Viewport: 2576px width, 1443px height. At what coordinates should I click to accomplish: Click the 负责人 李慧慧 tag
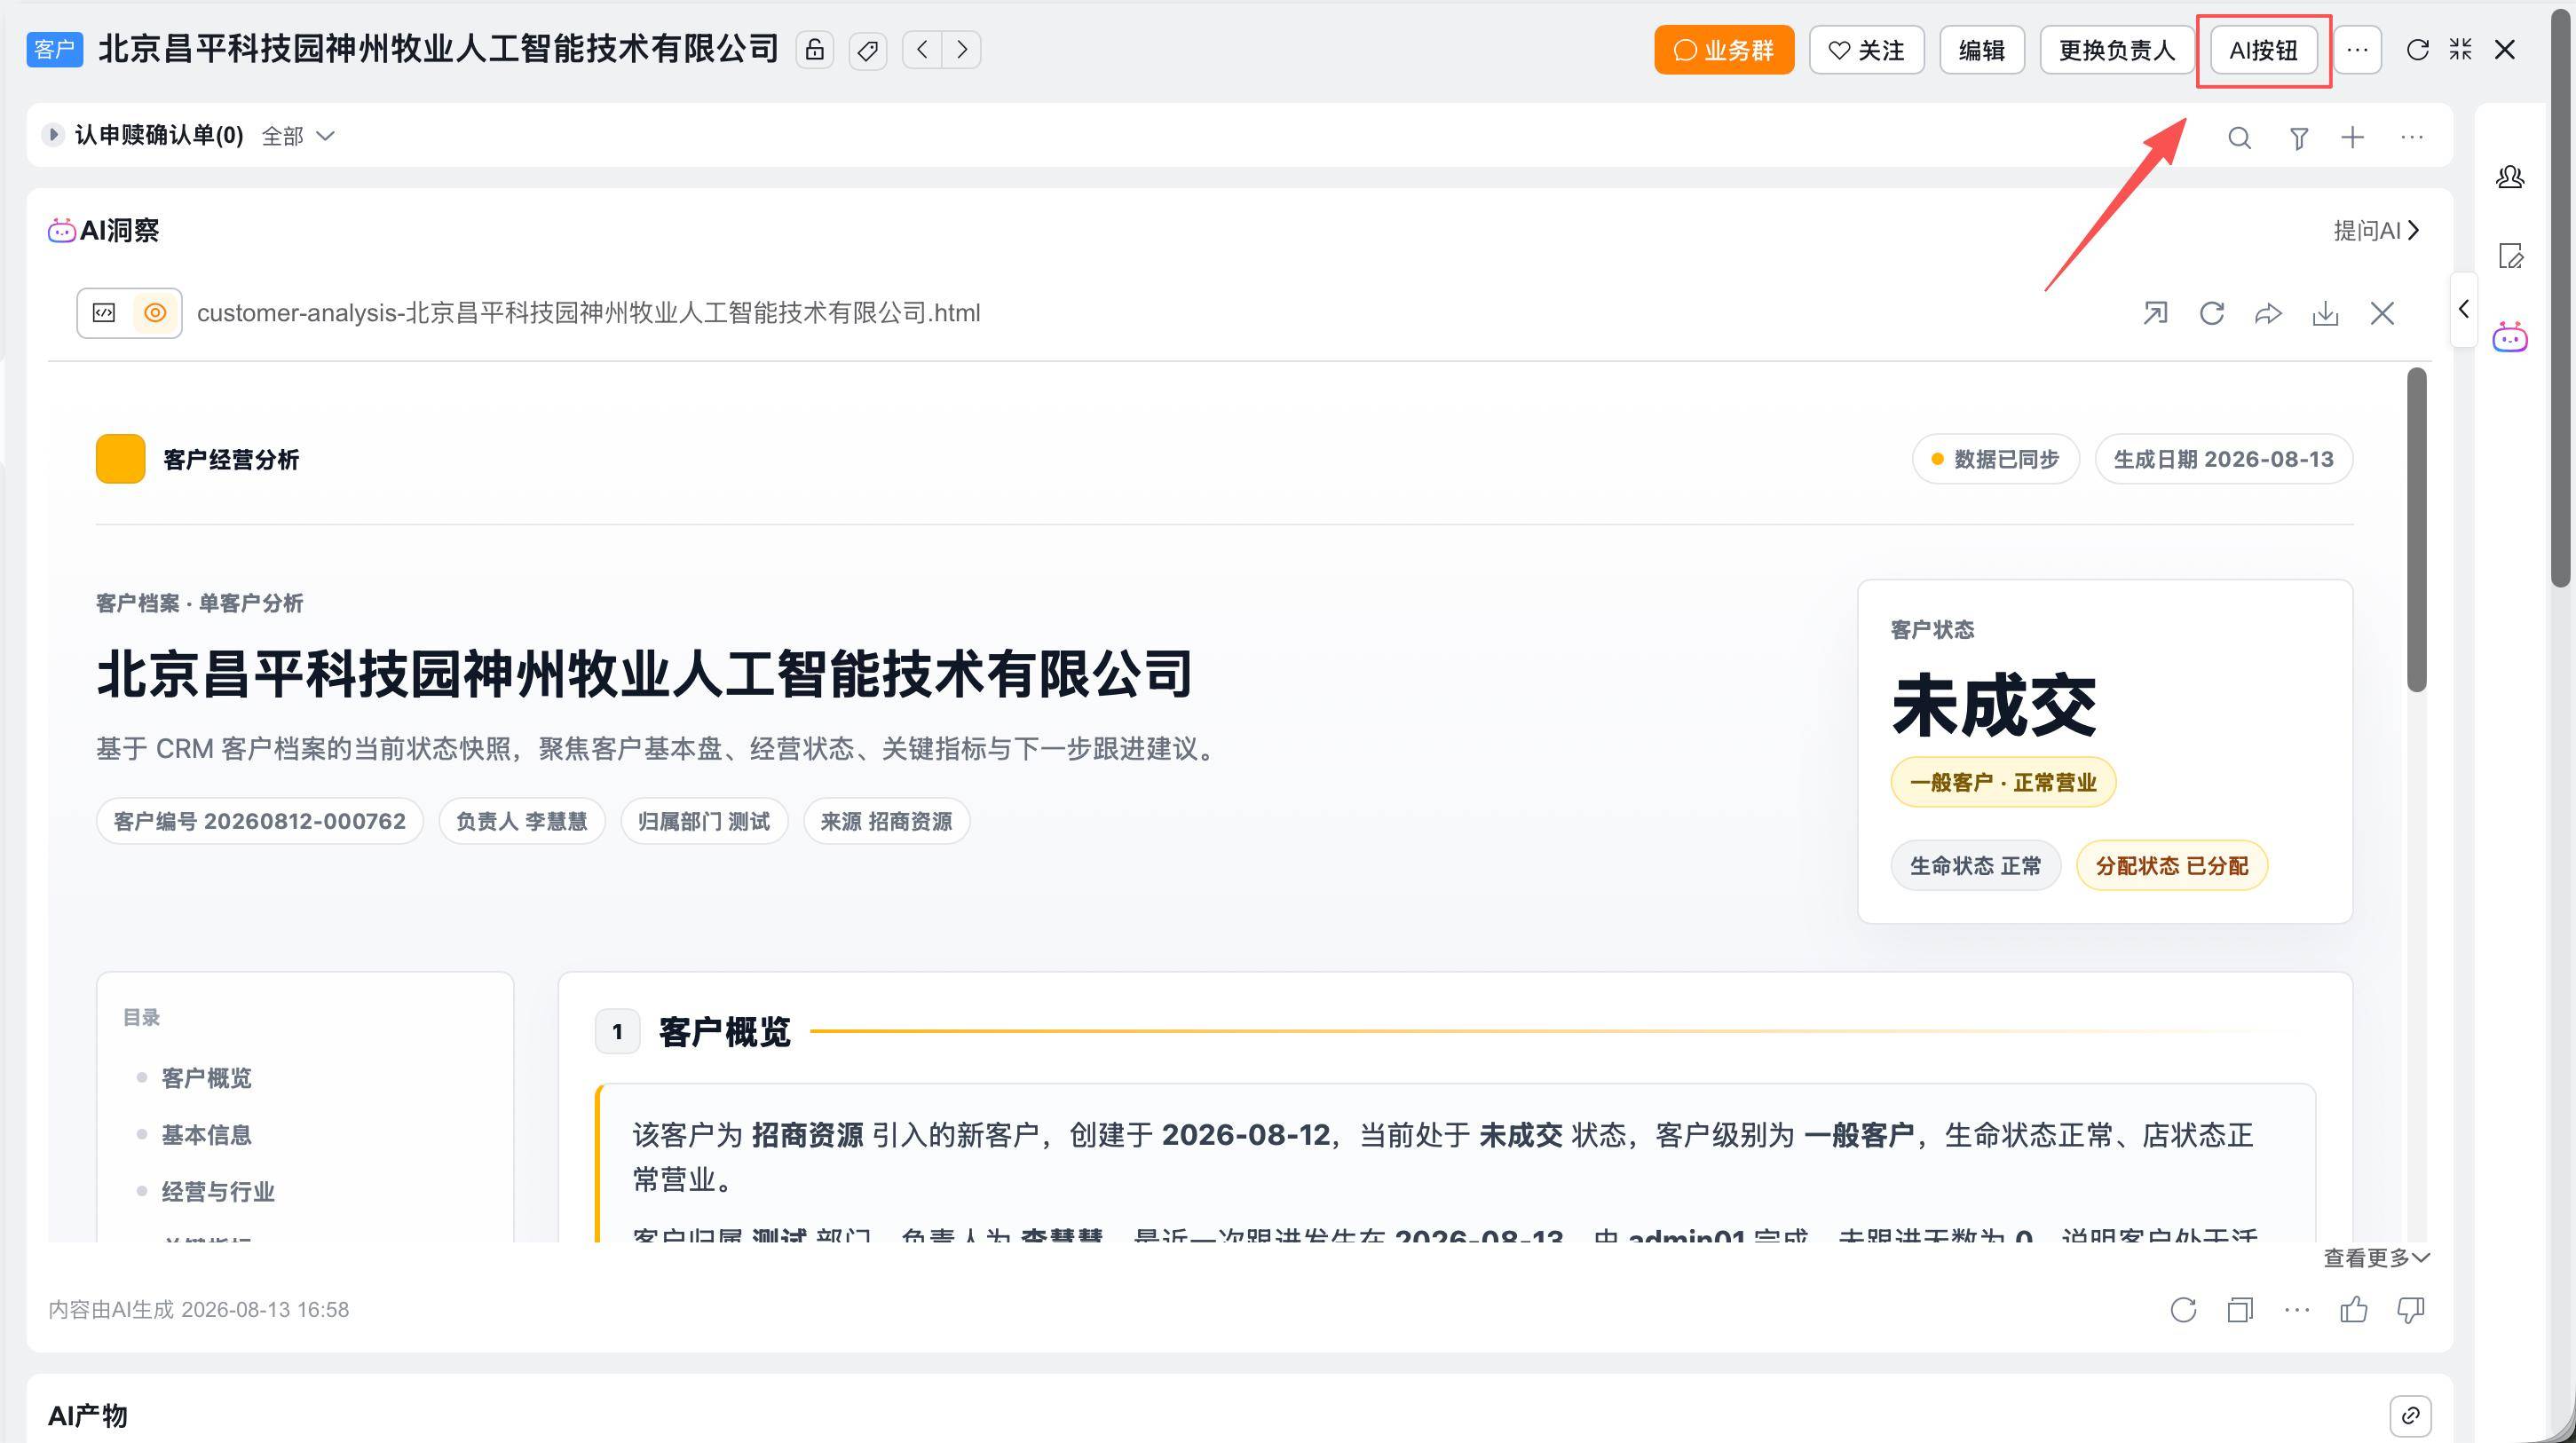[522, 821]
